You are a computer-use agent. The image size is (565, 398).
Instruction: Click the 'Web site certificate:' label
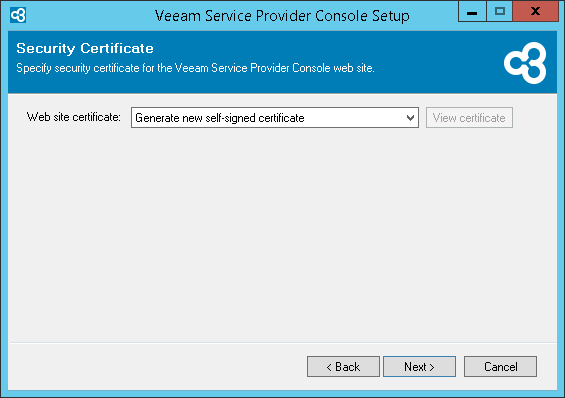click(74, 117)
